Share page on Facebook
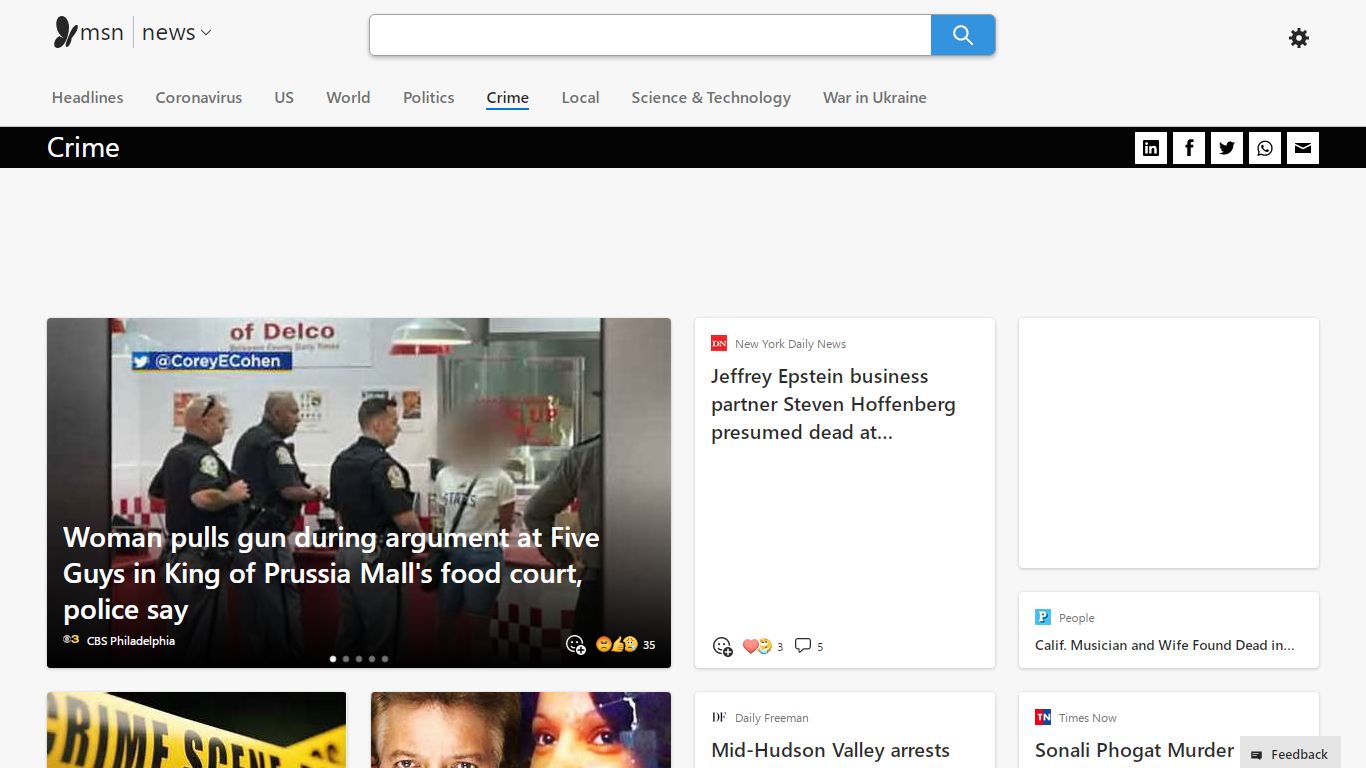This screenshot has height=768, width=1366. tap(1189, 148)
